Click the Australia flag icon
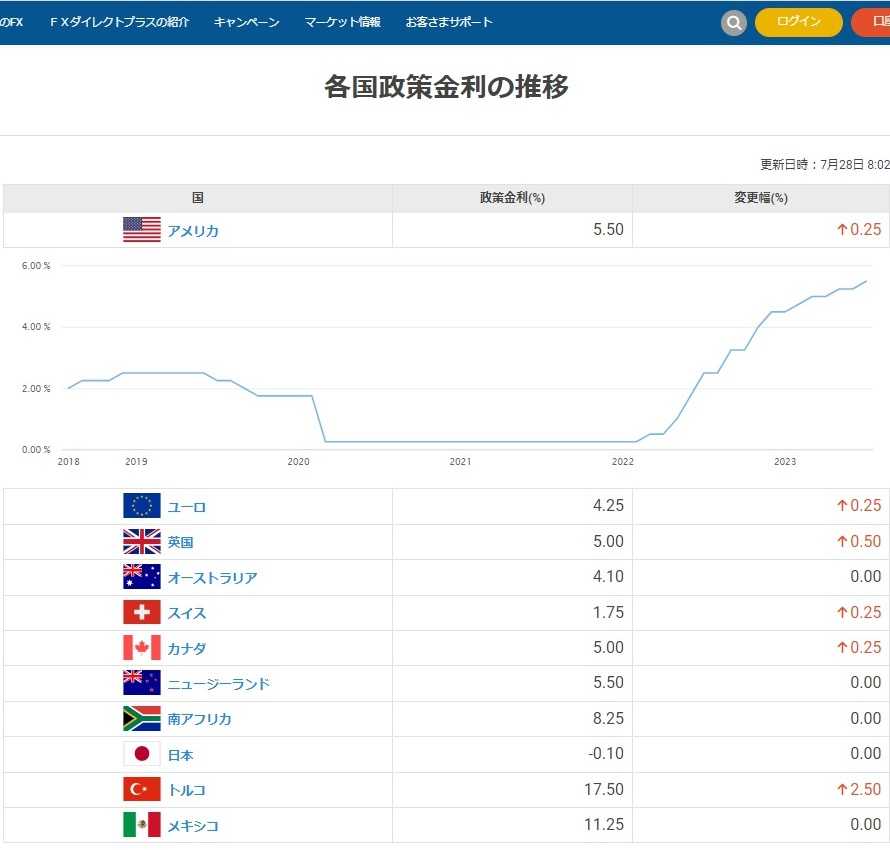 tap(141, 577)
